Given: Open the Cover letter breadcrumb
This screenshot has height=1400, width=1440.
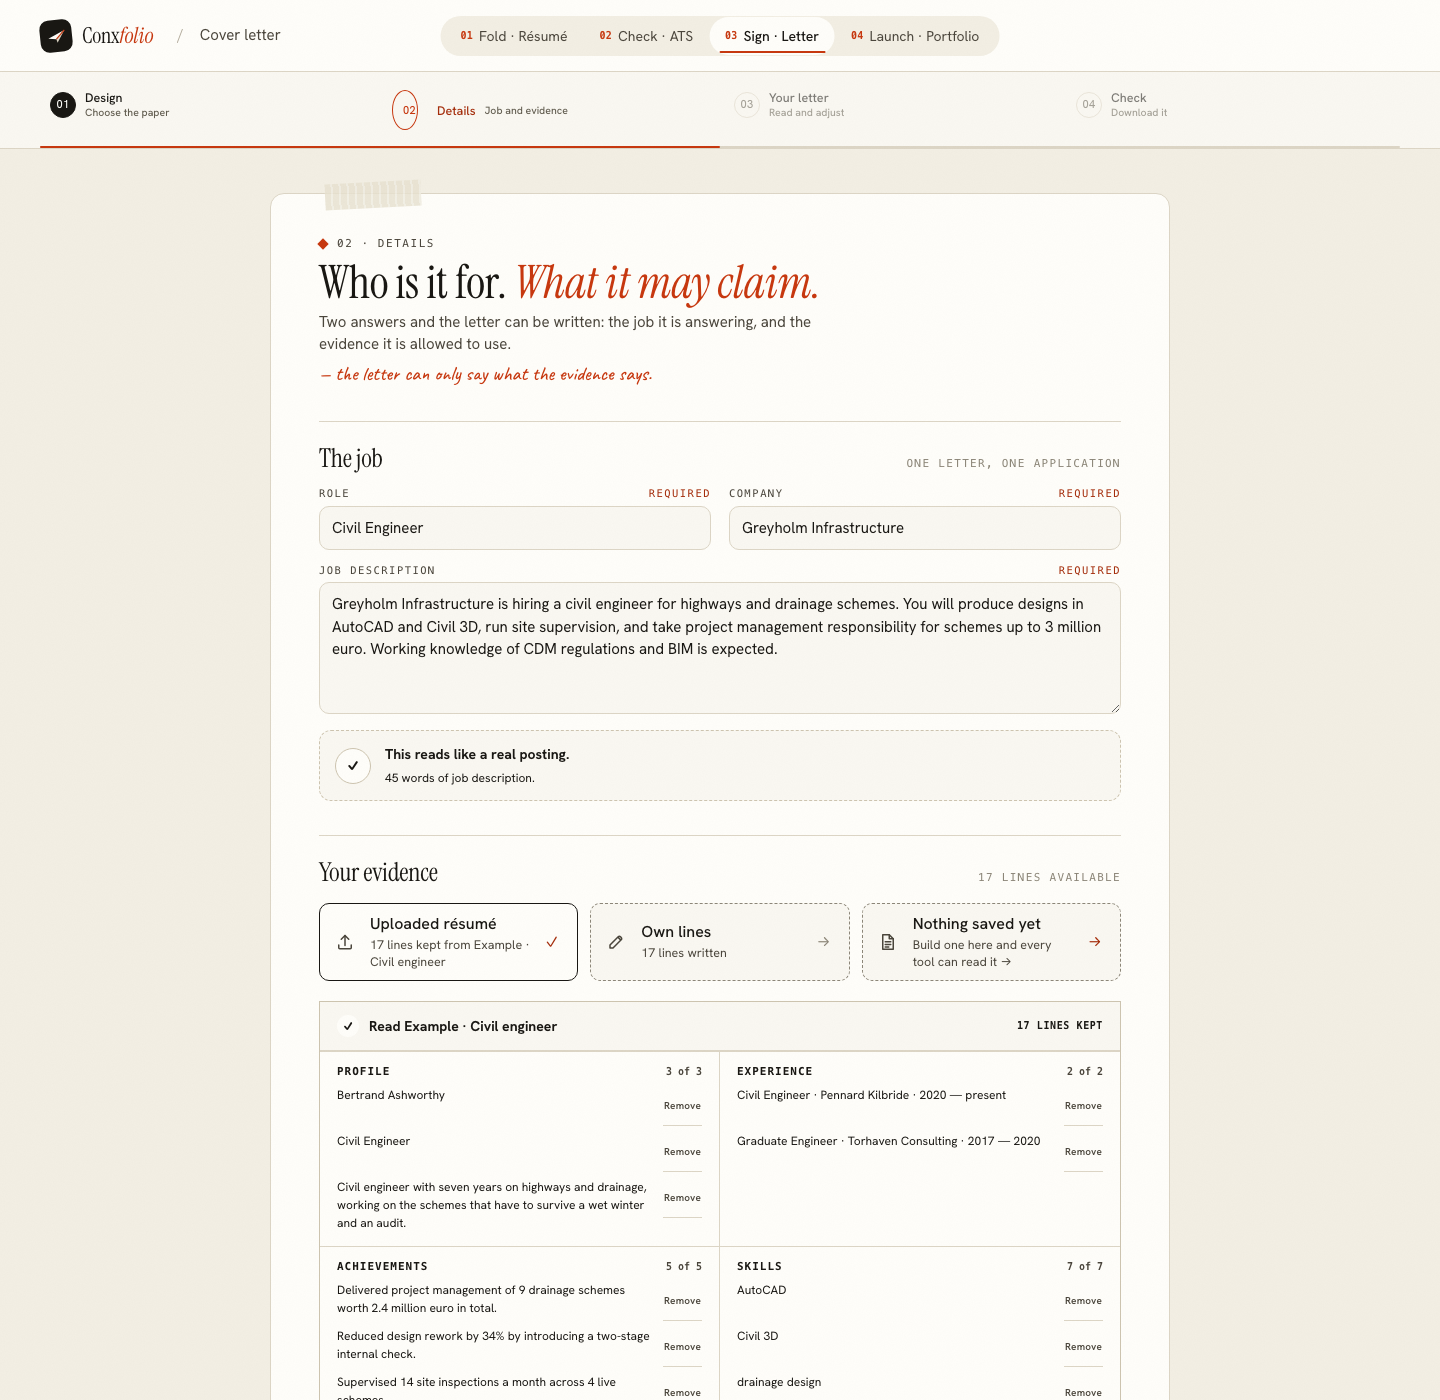Looking at the screenshot, I should tap(240, 35).
